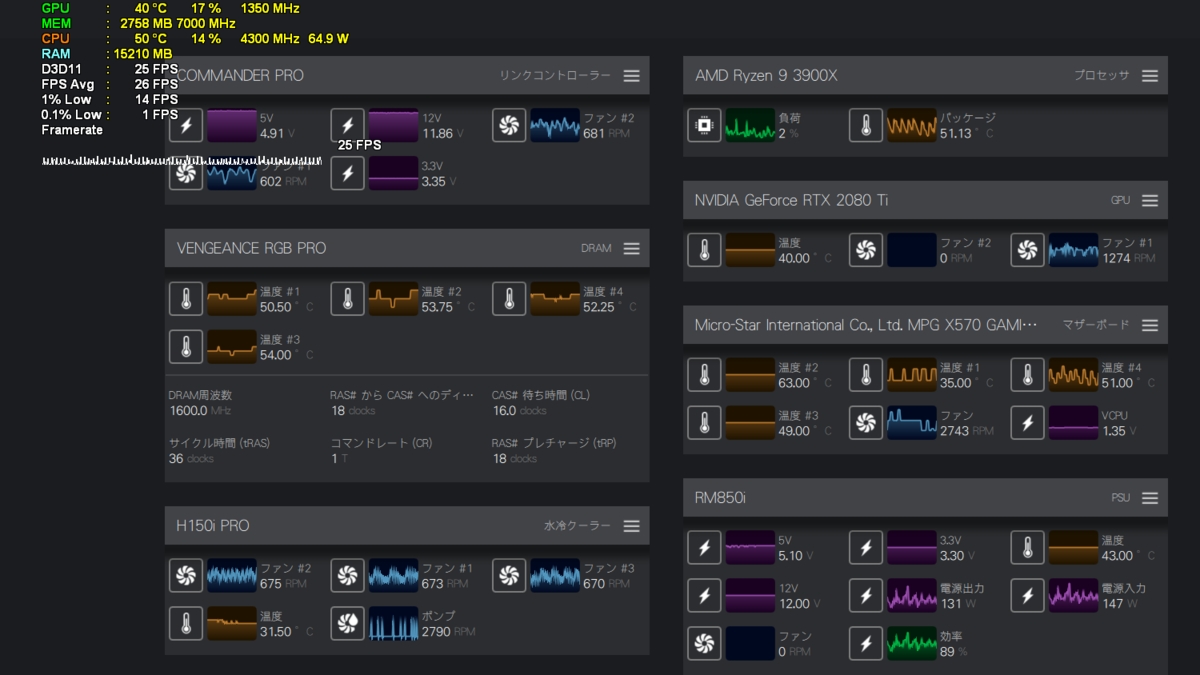Click the motherboard ファン 2743 RPM fan icon
This screenshot has height=675, width=1200.
[867, 424]
